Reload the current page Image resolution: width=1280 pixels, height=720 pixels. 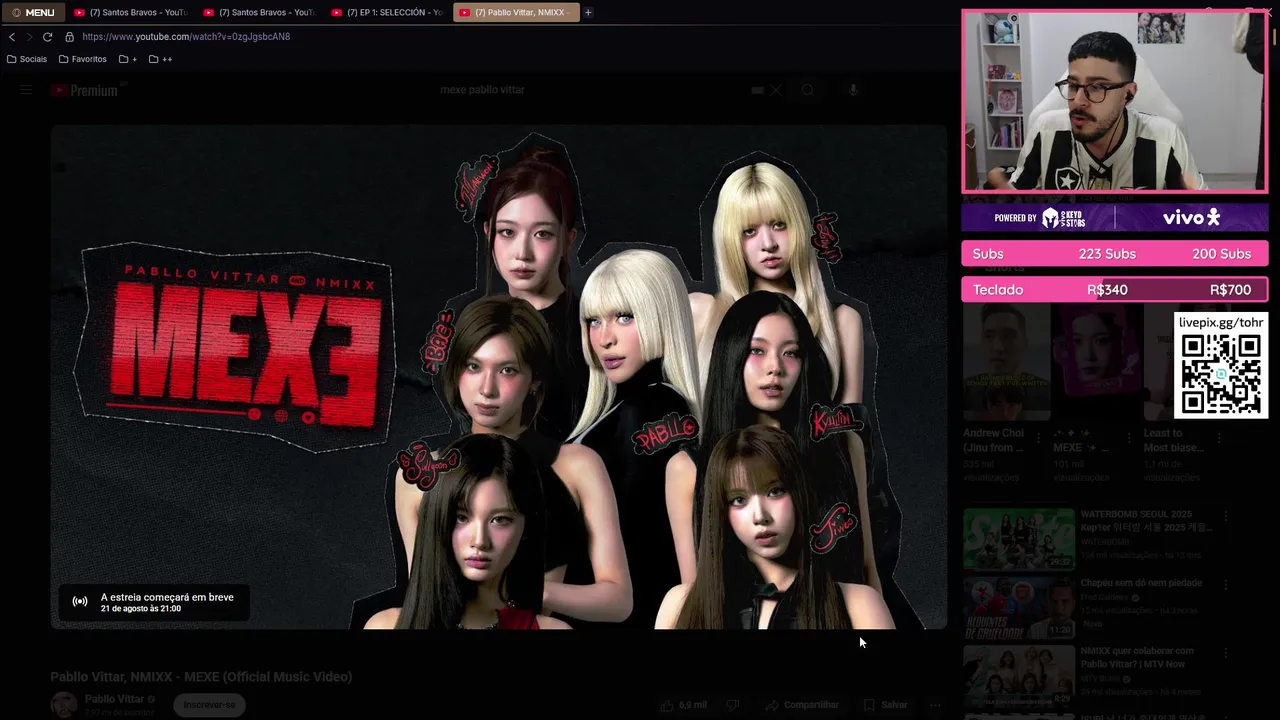[x=47, y=36]
